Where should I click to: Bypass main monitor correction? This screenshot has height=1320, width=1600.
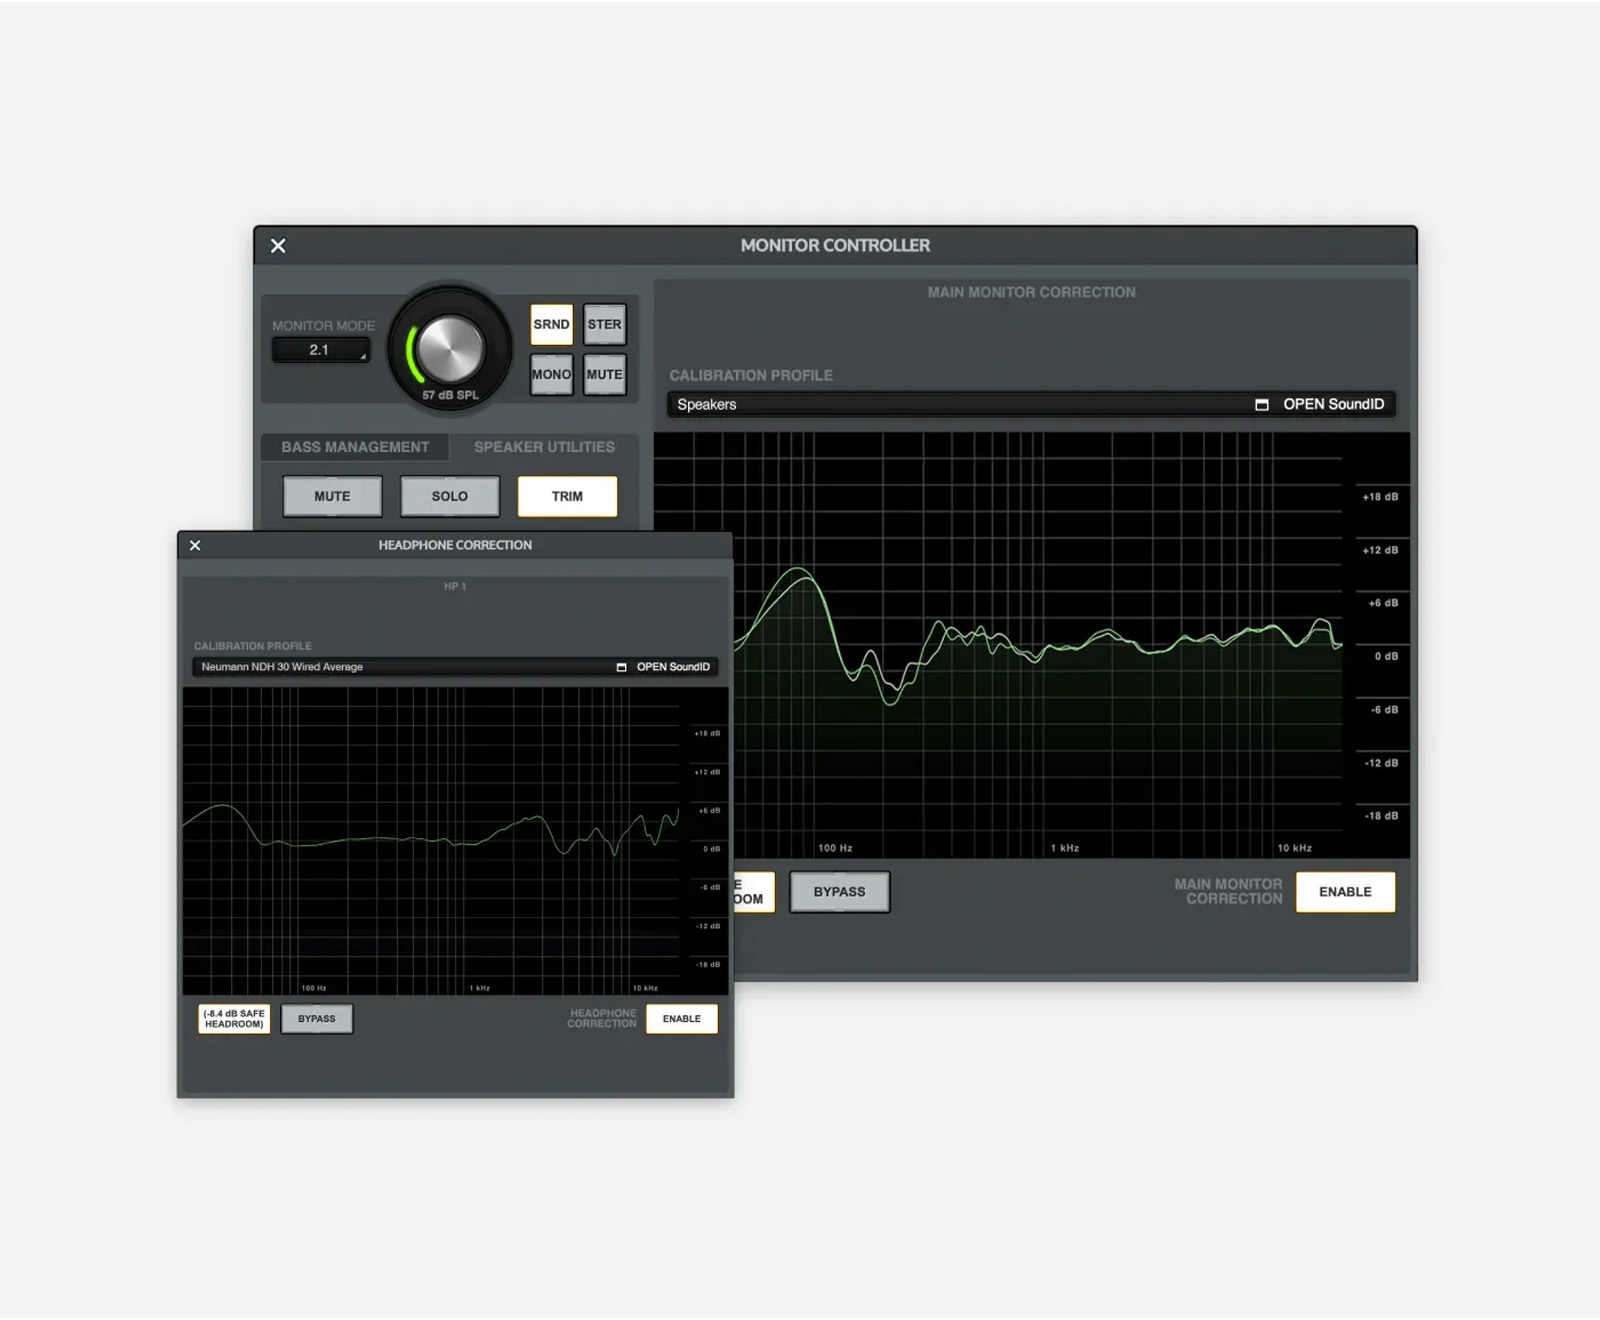839,892
